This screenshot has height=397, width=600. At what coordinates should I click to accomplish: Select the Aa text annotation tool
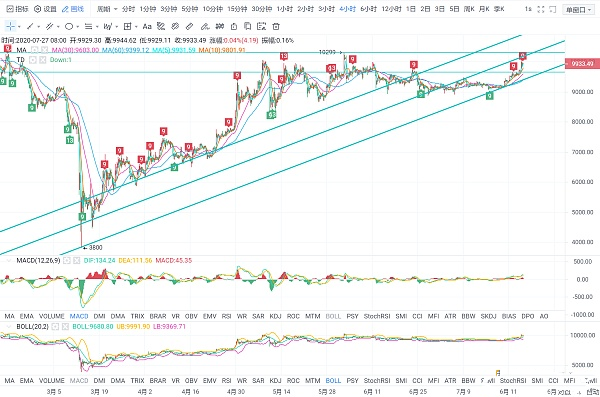(147, 26)
